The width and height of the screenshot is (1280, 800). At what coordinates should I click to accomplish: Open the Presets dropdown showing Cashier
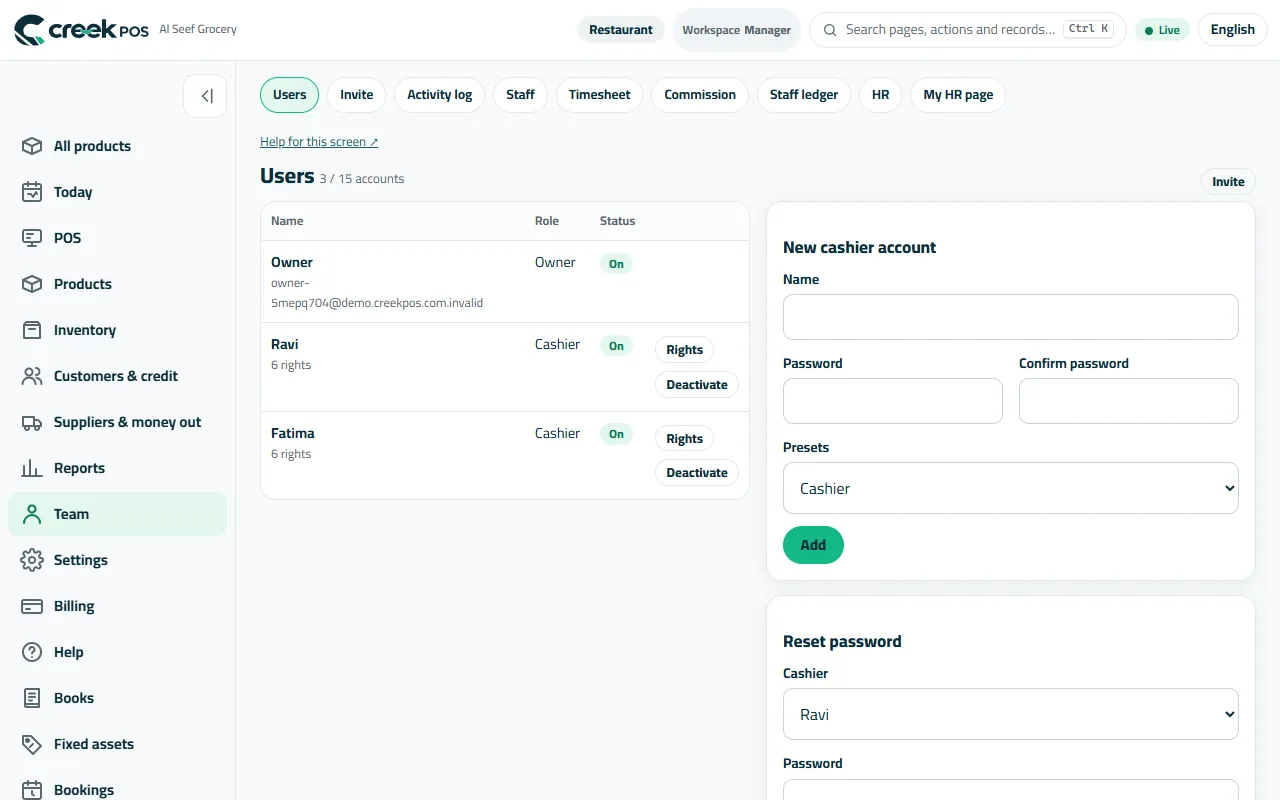[1011, 488]
